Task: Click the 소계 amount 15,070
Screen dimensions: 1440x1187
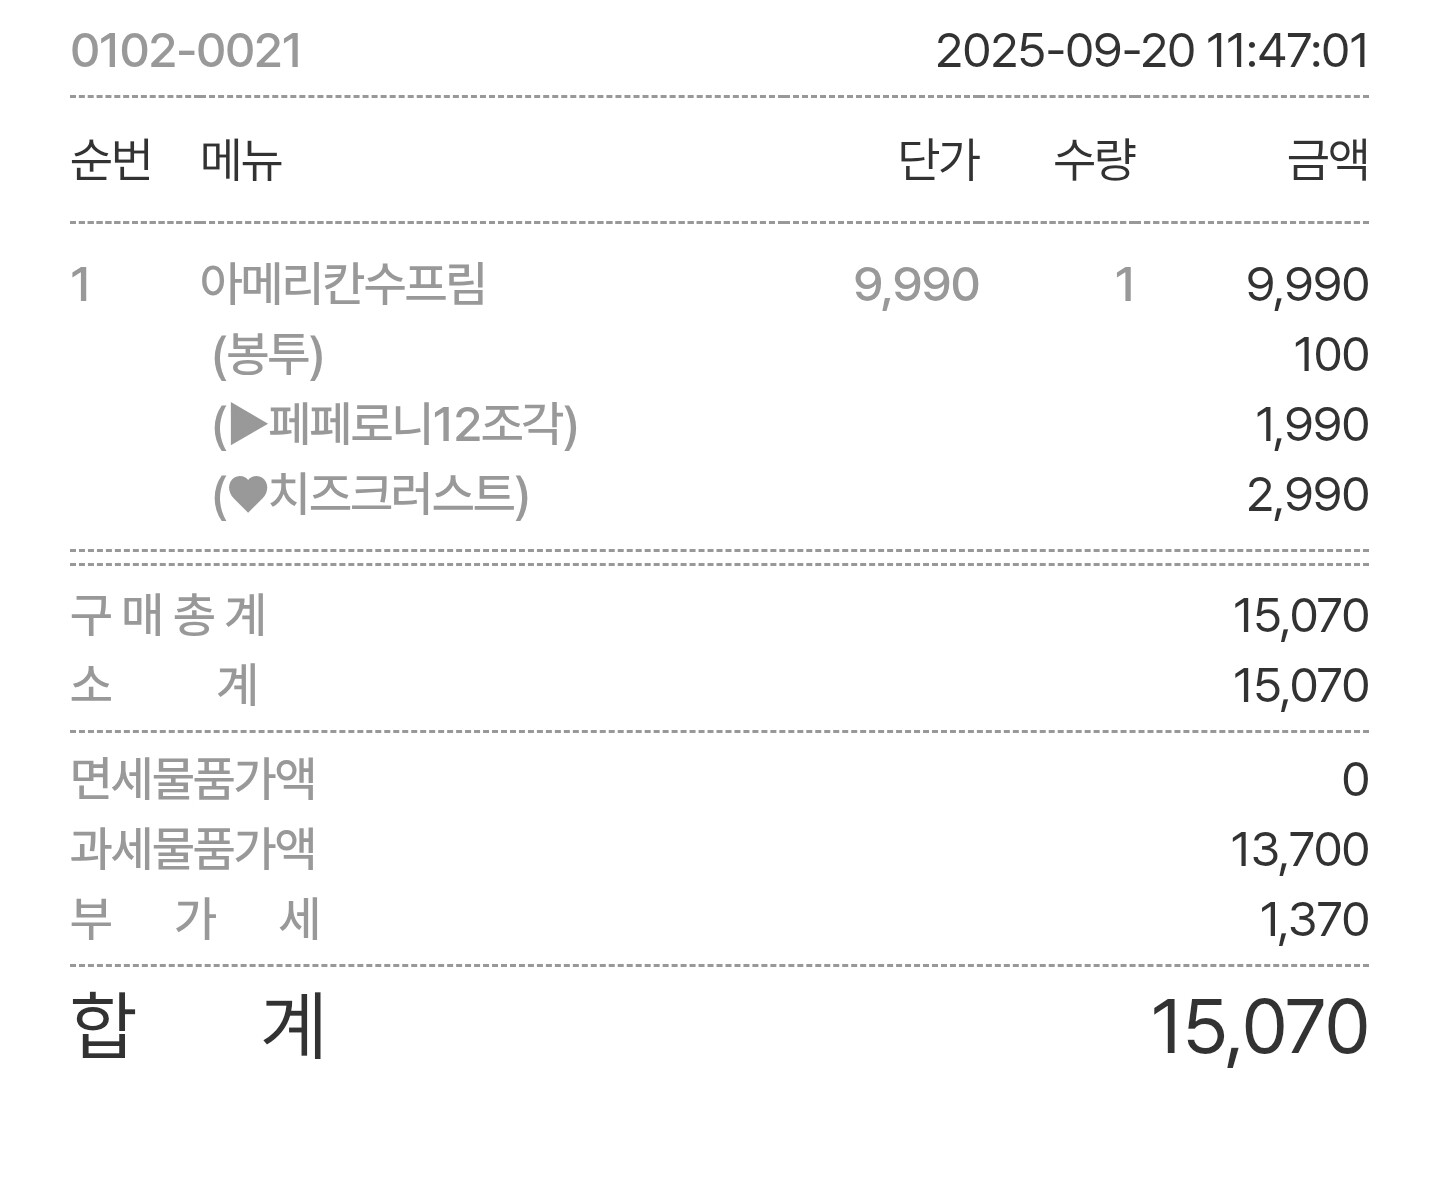Action: pos(1300,686)
